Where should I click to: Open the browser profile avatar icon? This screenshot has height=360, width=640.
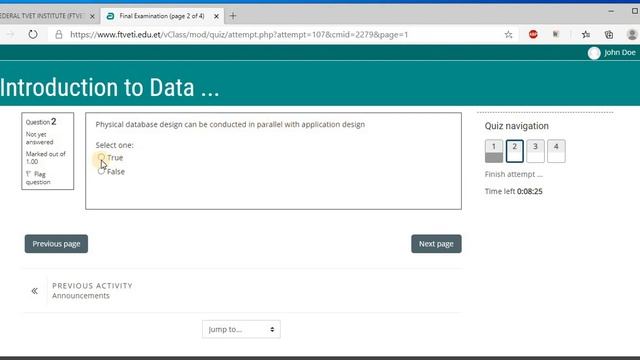coord(632,35)
